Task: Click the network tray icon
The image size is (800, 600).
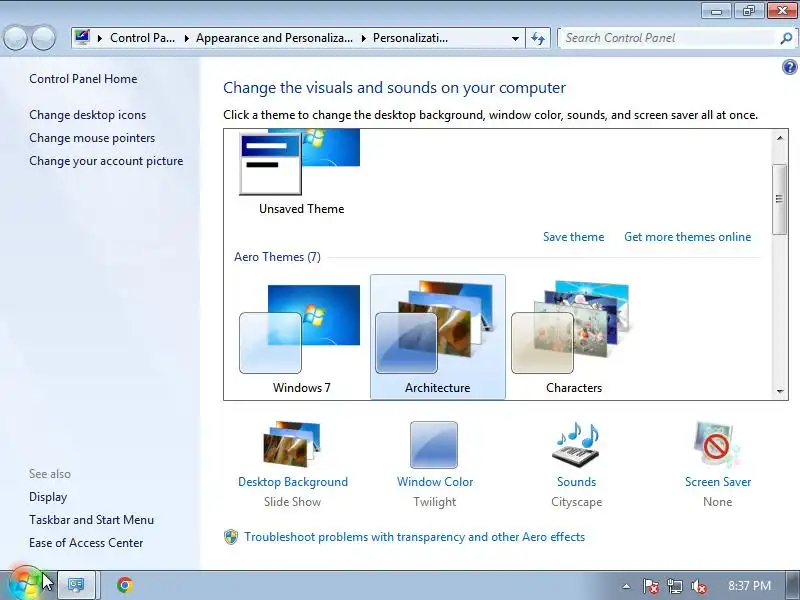Action: (674, 586)
